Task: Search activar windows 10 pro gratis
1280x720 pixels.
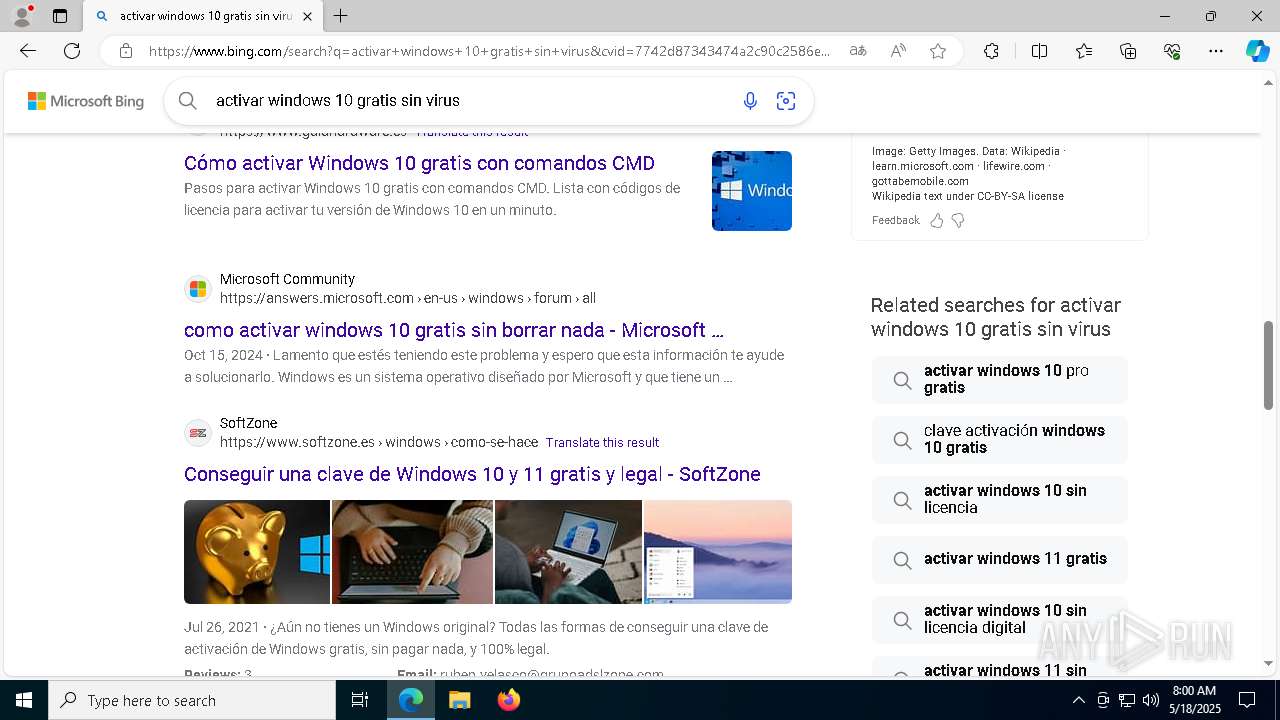Action: point(999,379)
